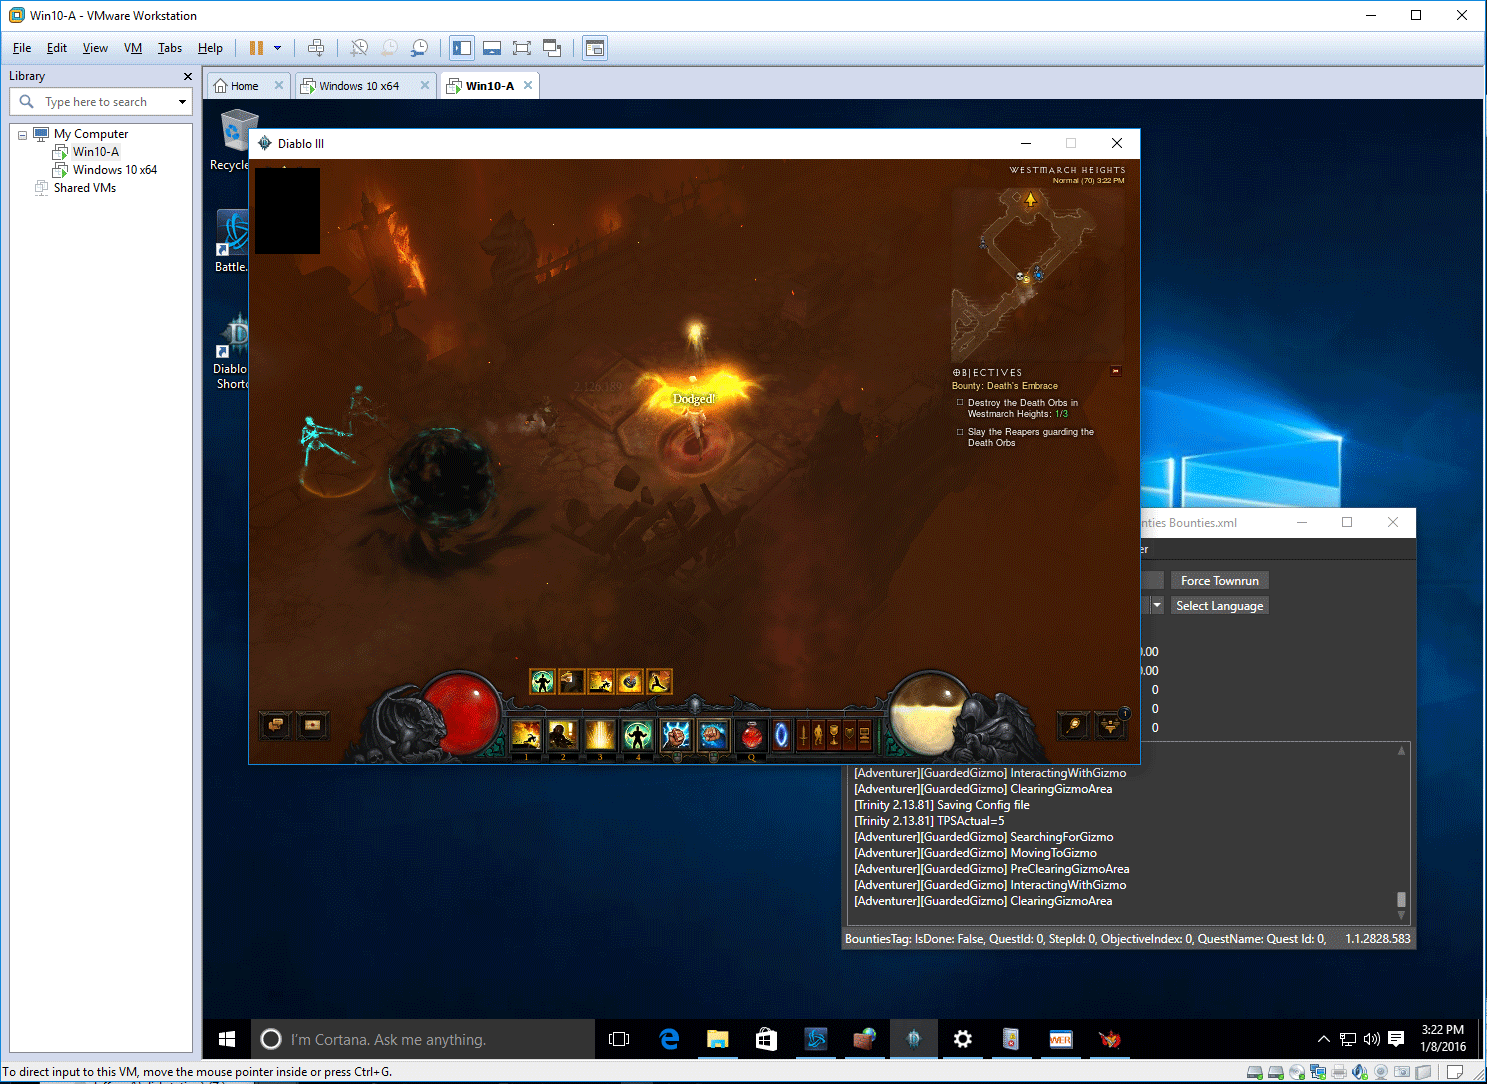
Task: Click the Diablo III taskbar button
Action: pyautogui.click(x=913, y=1040)
